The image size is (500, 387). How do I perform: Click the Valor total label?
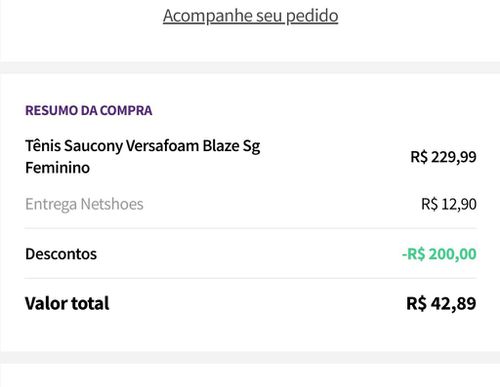67,303
